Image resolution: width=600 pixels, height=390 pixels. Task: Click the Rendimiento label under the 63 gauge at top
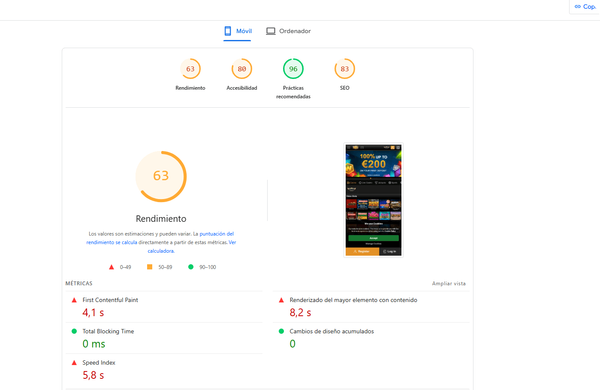[x=190, y=88]
